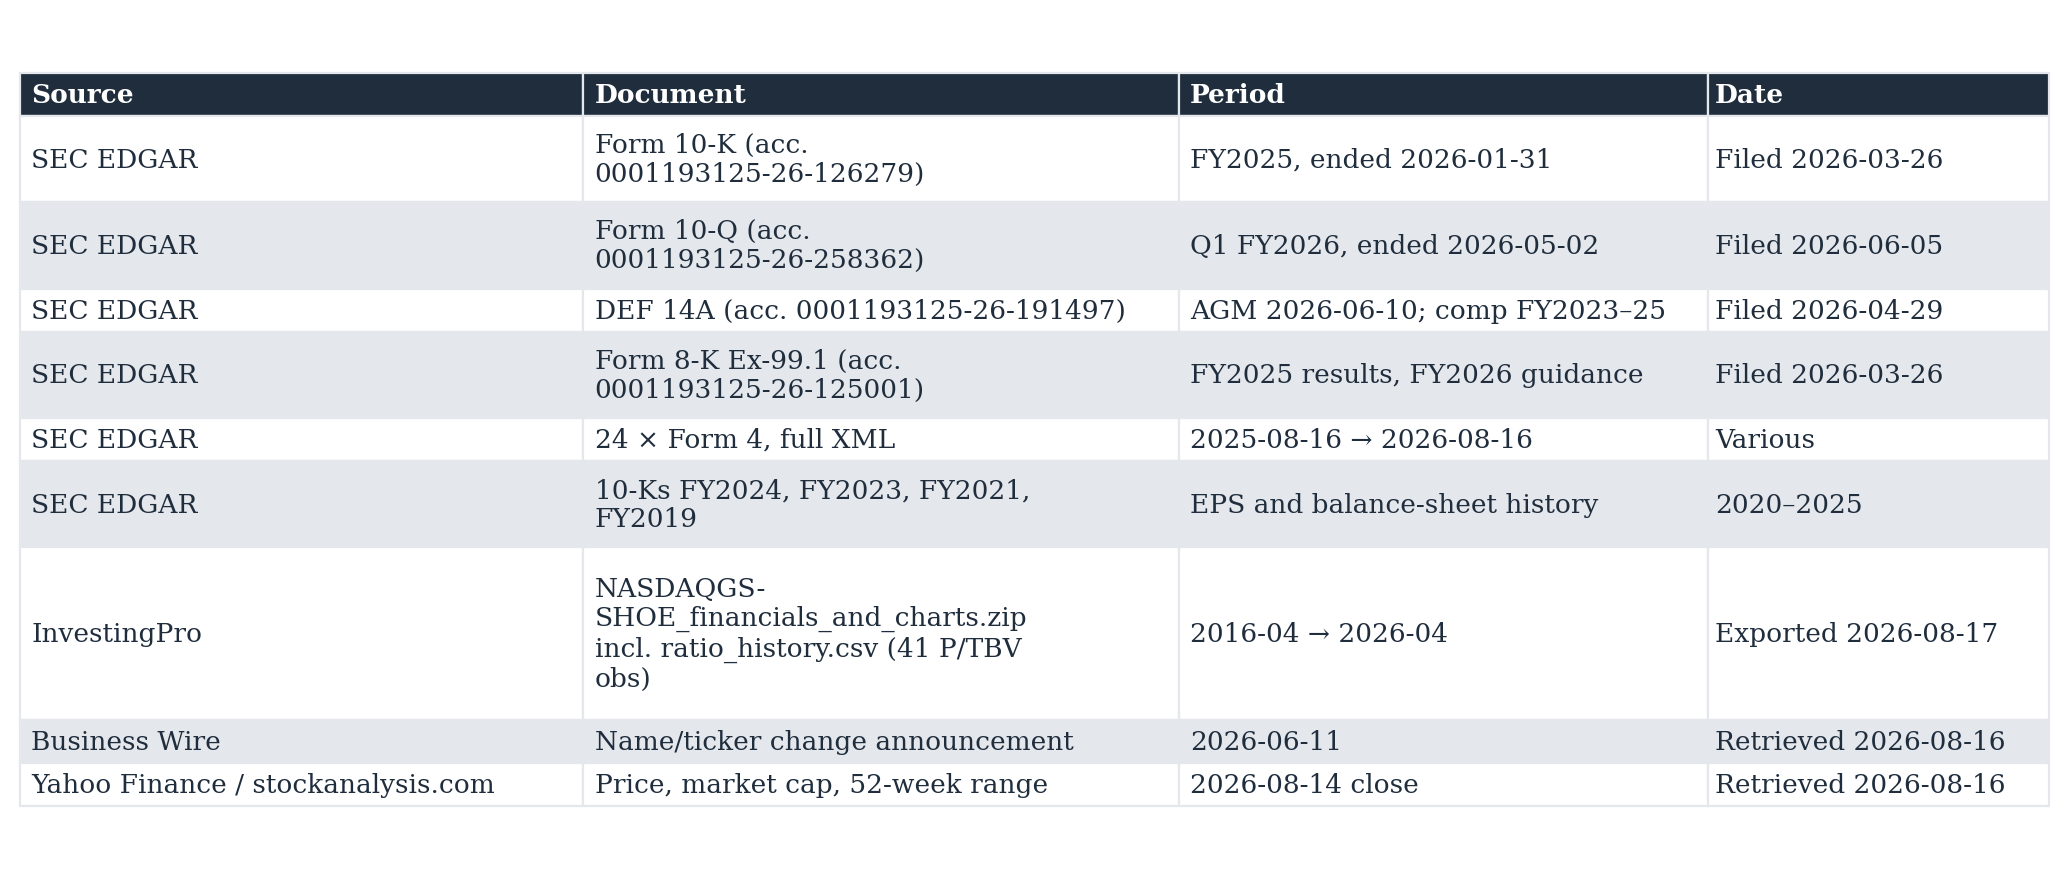Click the Business Wire source cell
Viewport: 2068px width, 880px height.
301,742
